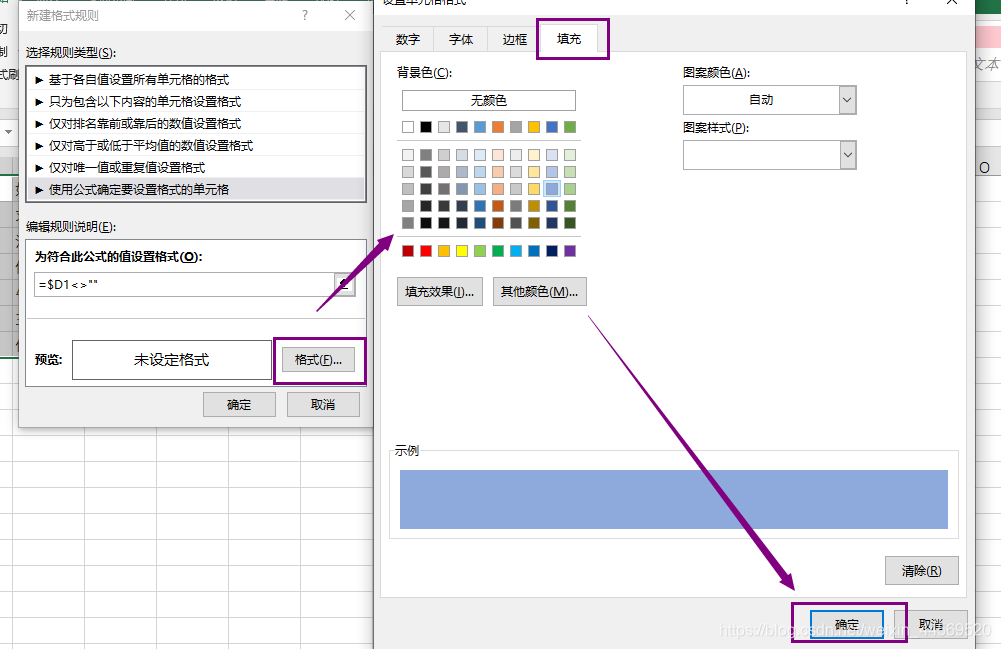1001x649 pixels.
Task: Choose purple in the standard colors row
Action: [570, 251]
